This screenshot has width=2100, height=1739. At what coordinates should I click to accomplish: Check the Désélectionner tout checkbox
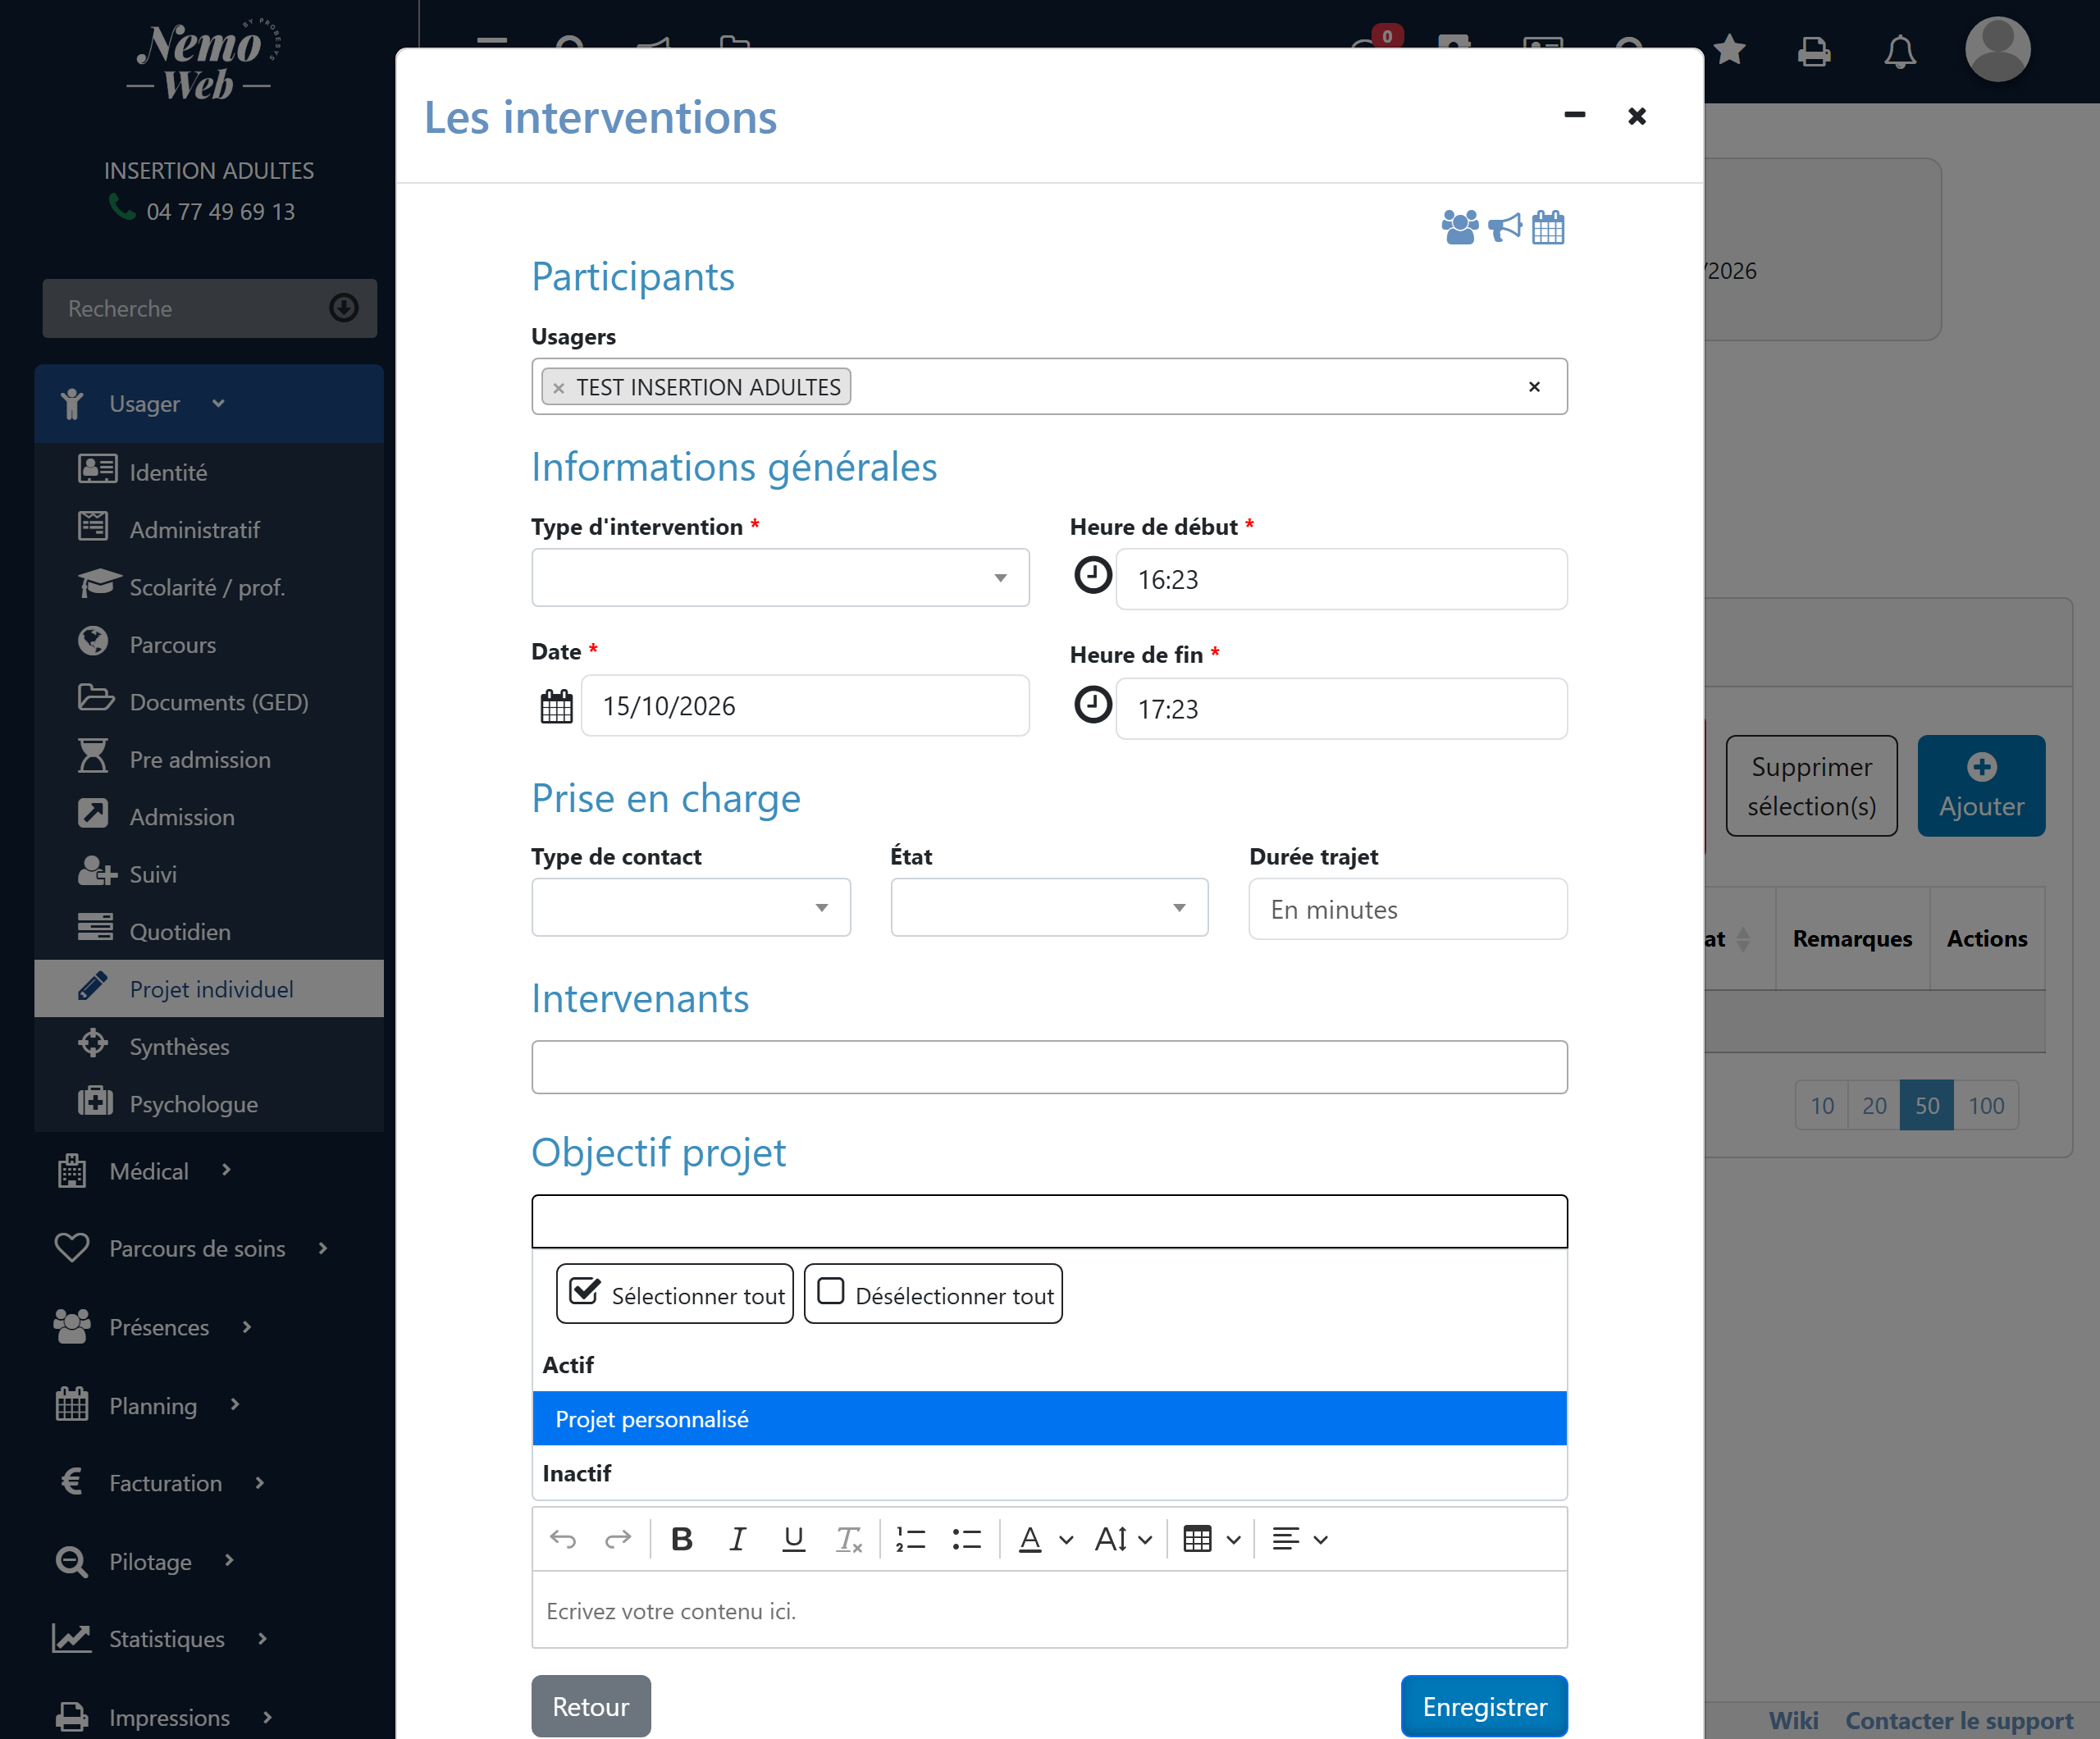(x=831, y=1292)
